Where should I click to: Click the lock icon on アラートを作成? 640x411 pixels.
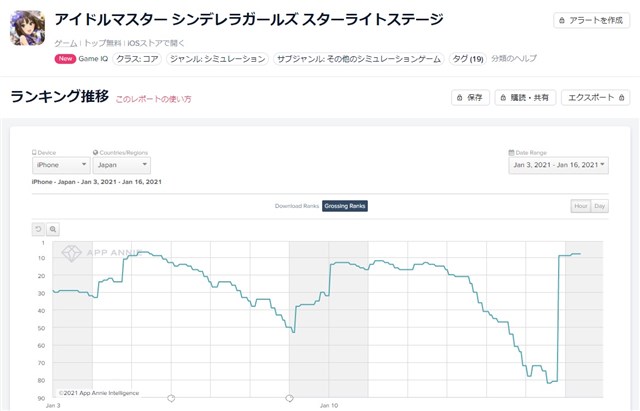coord(562,20)
